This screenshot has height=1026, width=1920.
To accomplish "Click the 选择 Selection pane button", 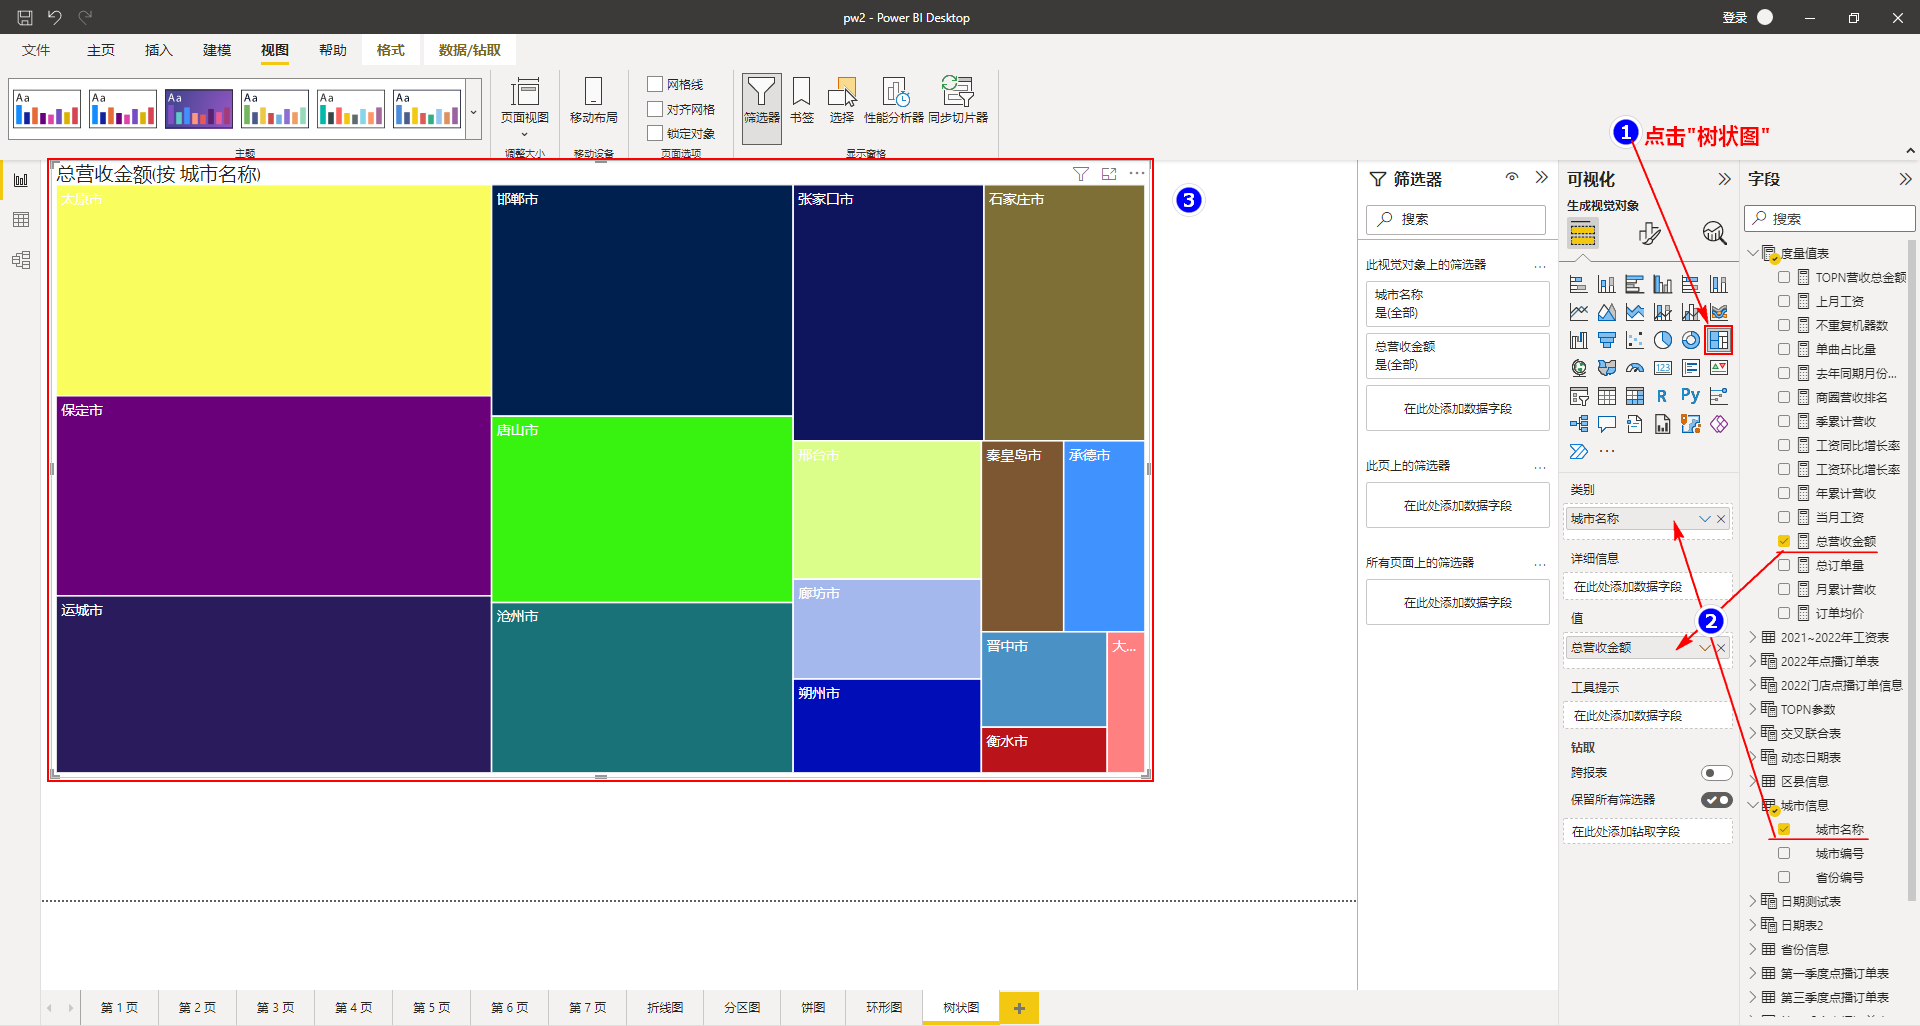I will pos(842,100).
